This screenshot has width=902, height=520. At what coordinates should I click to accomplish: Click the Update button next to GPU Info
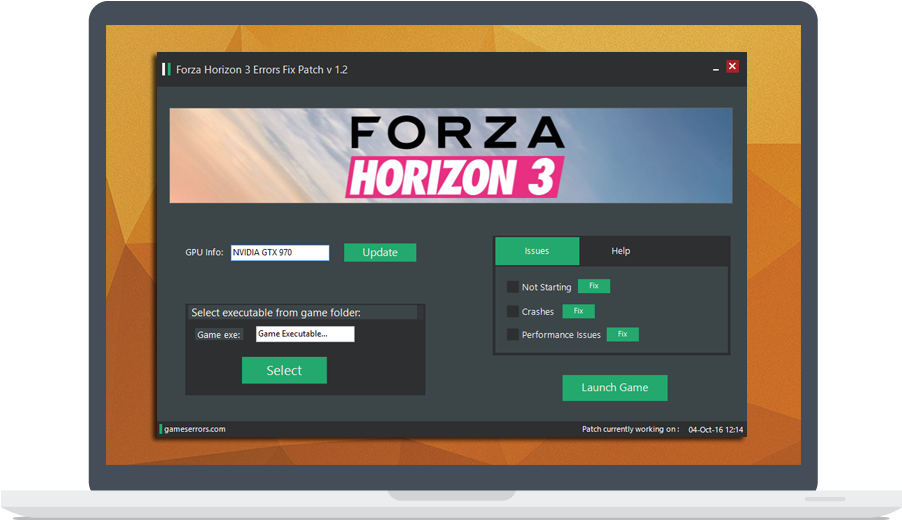pyautogui.click(x=380, y=253)
